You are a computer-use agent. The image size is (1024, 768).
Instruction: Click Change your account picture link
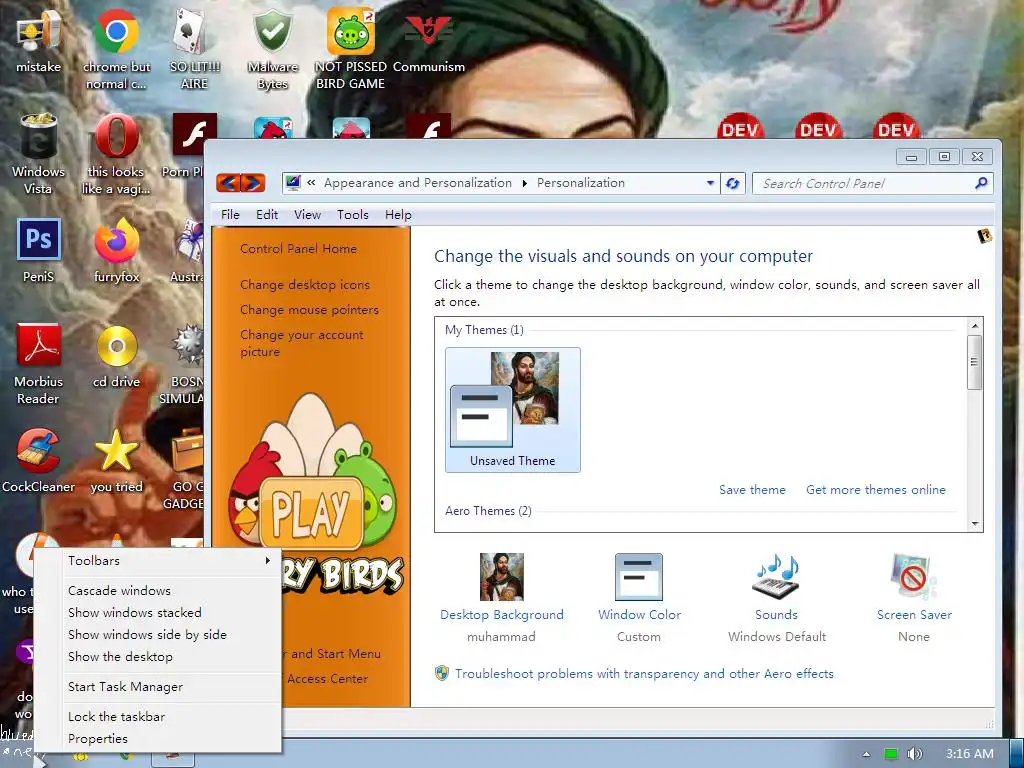pyautogui.click(x=301, y=343)
